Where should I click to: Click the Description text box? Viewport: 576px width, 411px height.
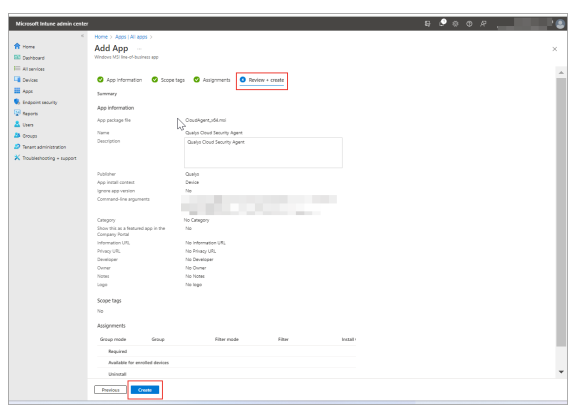[263, 152]
